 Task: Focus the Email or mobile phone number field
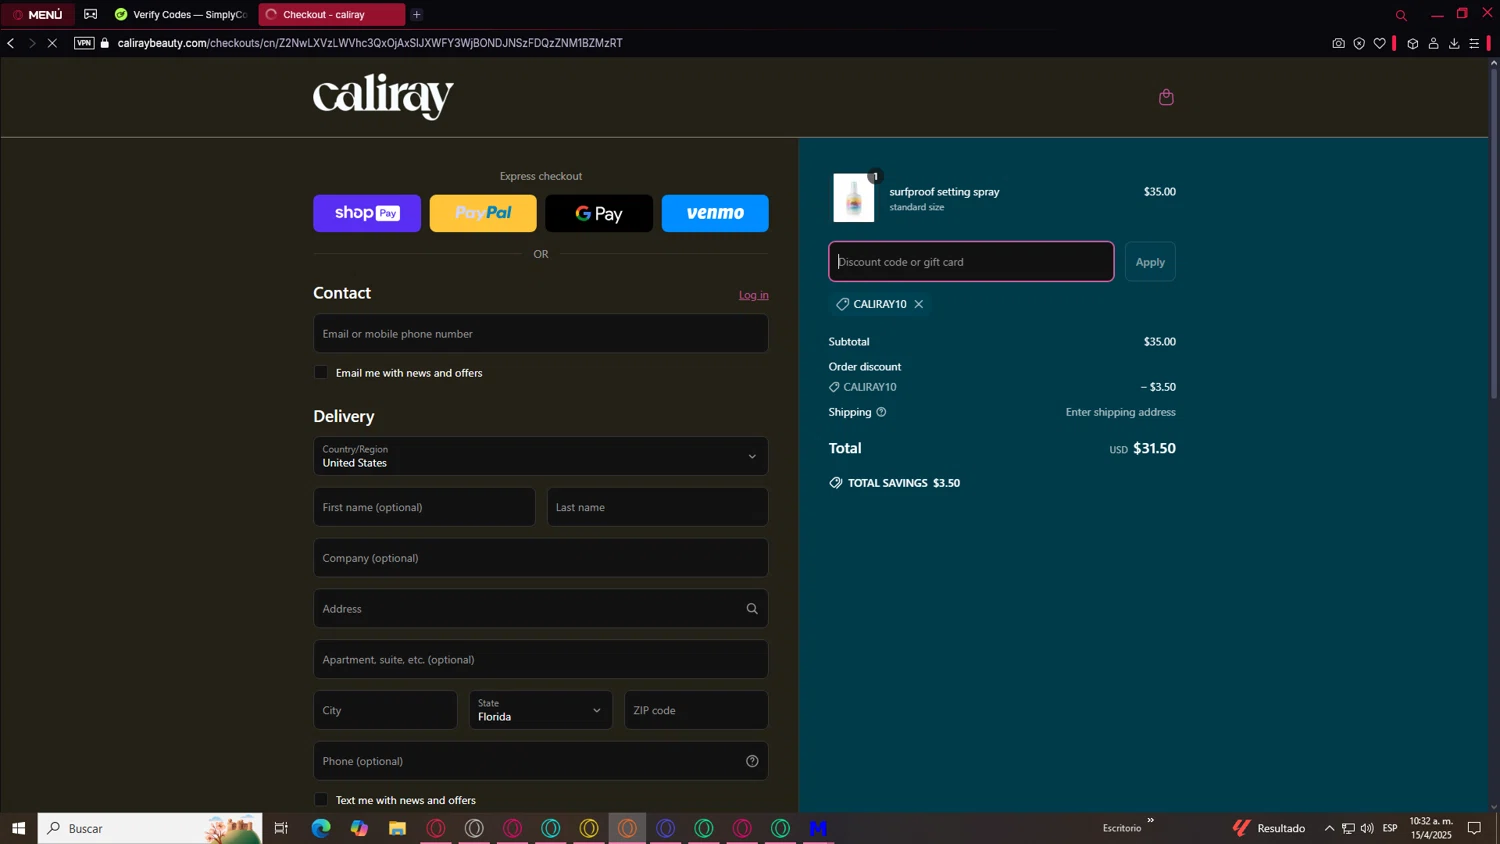pos(541,333)
